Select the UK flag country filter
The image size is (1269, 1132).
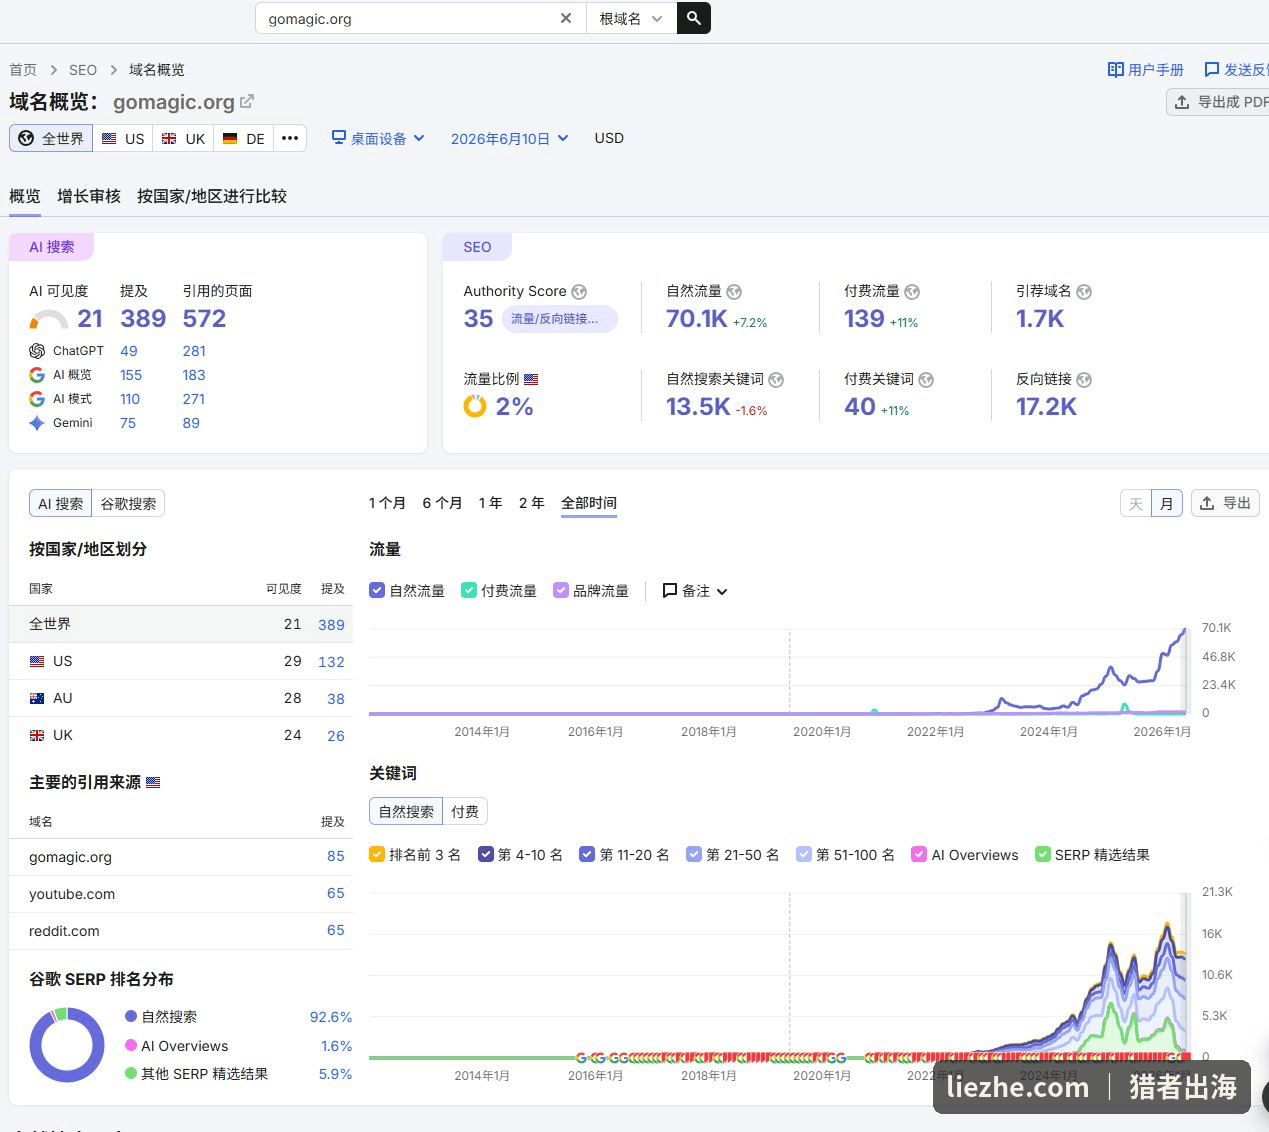[x=183, y=138]
